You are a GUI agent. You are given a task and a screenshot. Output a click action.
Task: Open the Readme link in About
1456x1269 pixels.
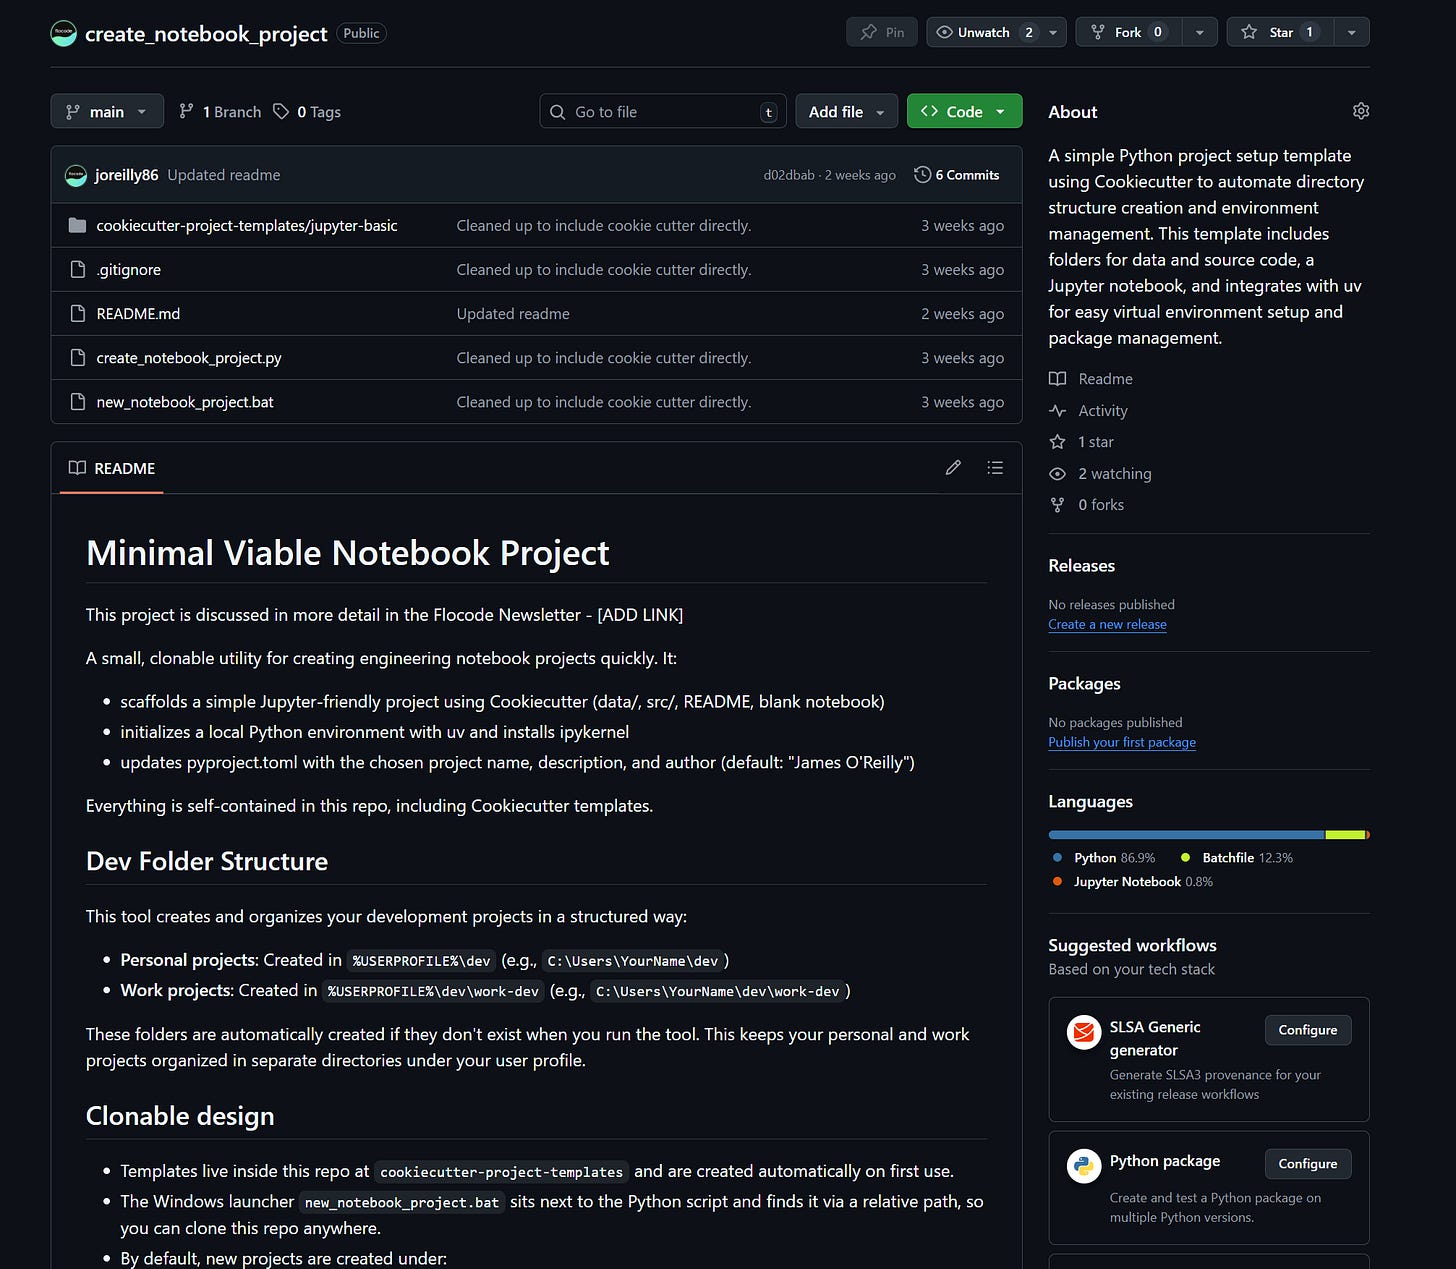pyautogui.click(x=1091, y=379)
